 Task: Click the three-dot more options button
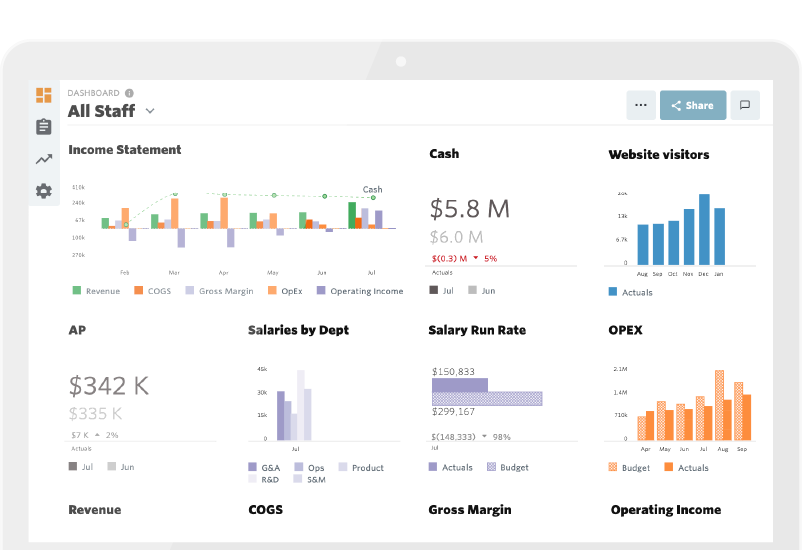click(641, 105)
